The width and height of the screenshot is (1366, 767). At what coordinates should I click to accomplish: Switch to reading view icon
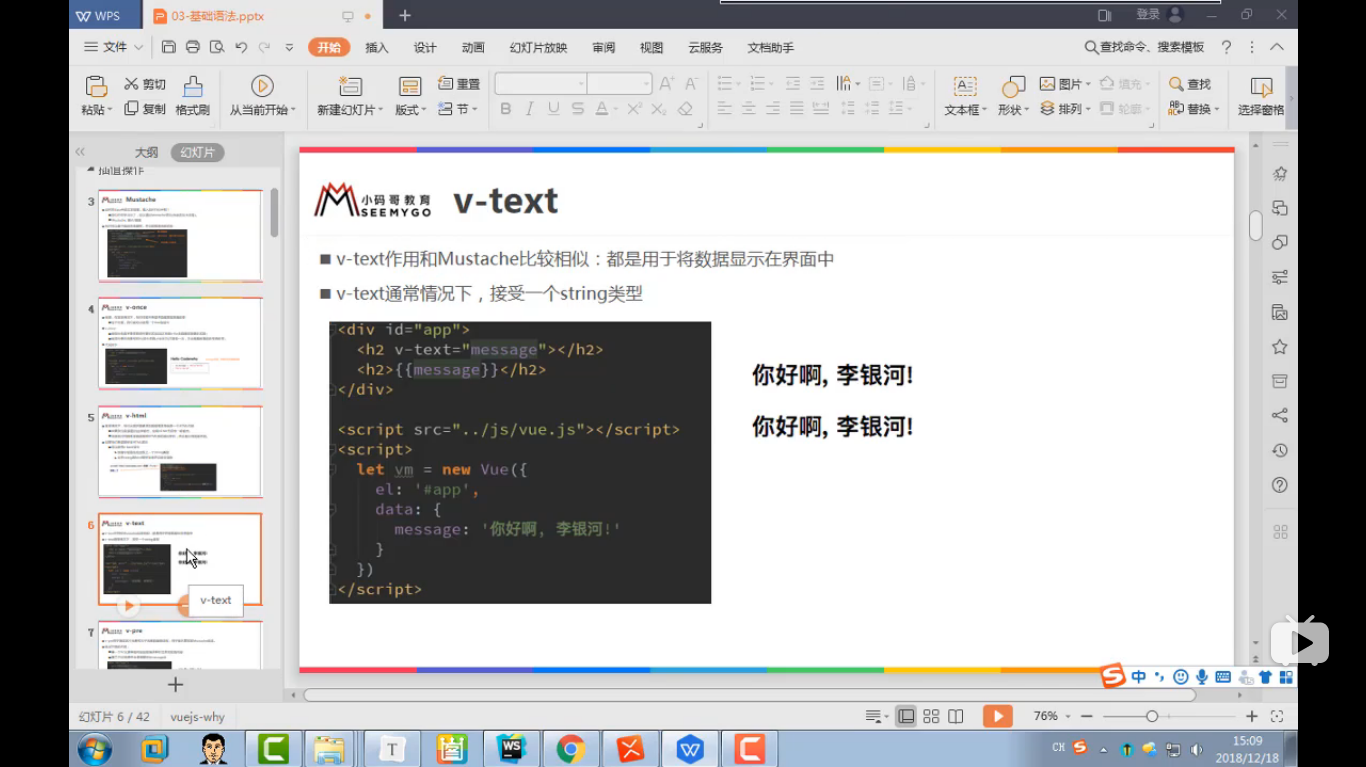tap(955, 716)
